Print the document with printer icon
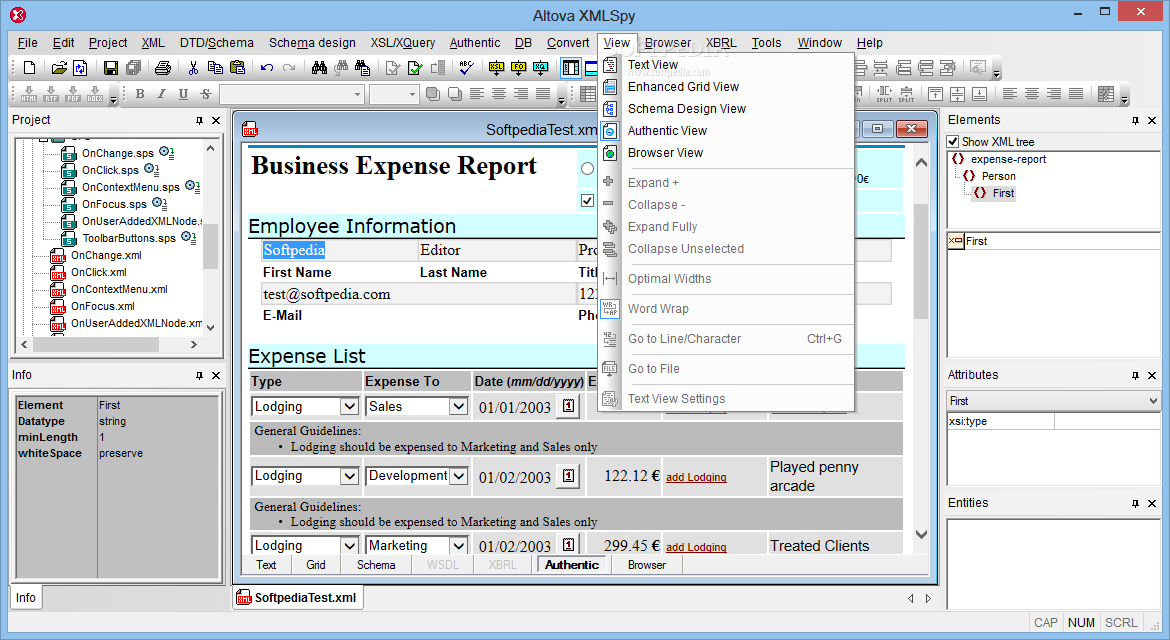1170x640 pixels. (x=163, y=68)
